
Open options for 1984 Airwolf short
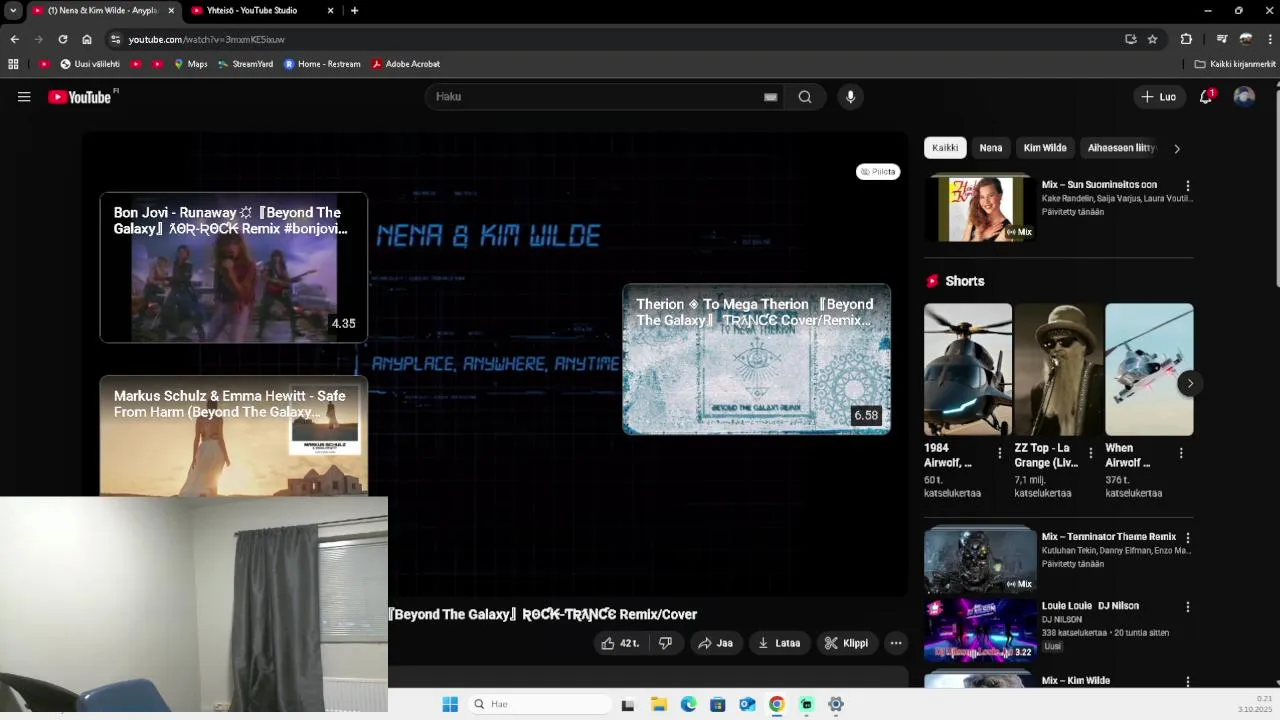(x=999, y=453)
